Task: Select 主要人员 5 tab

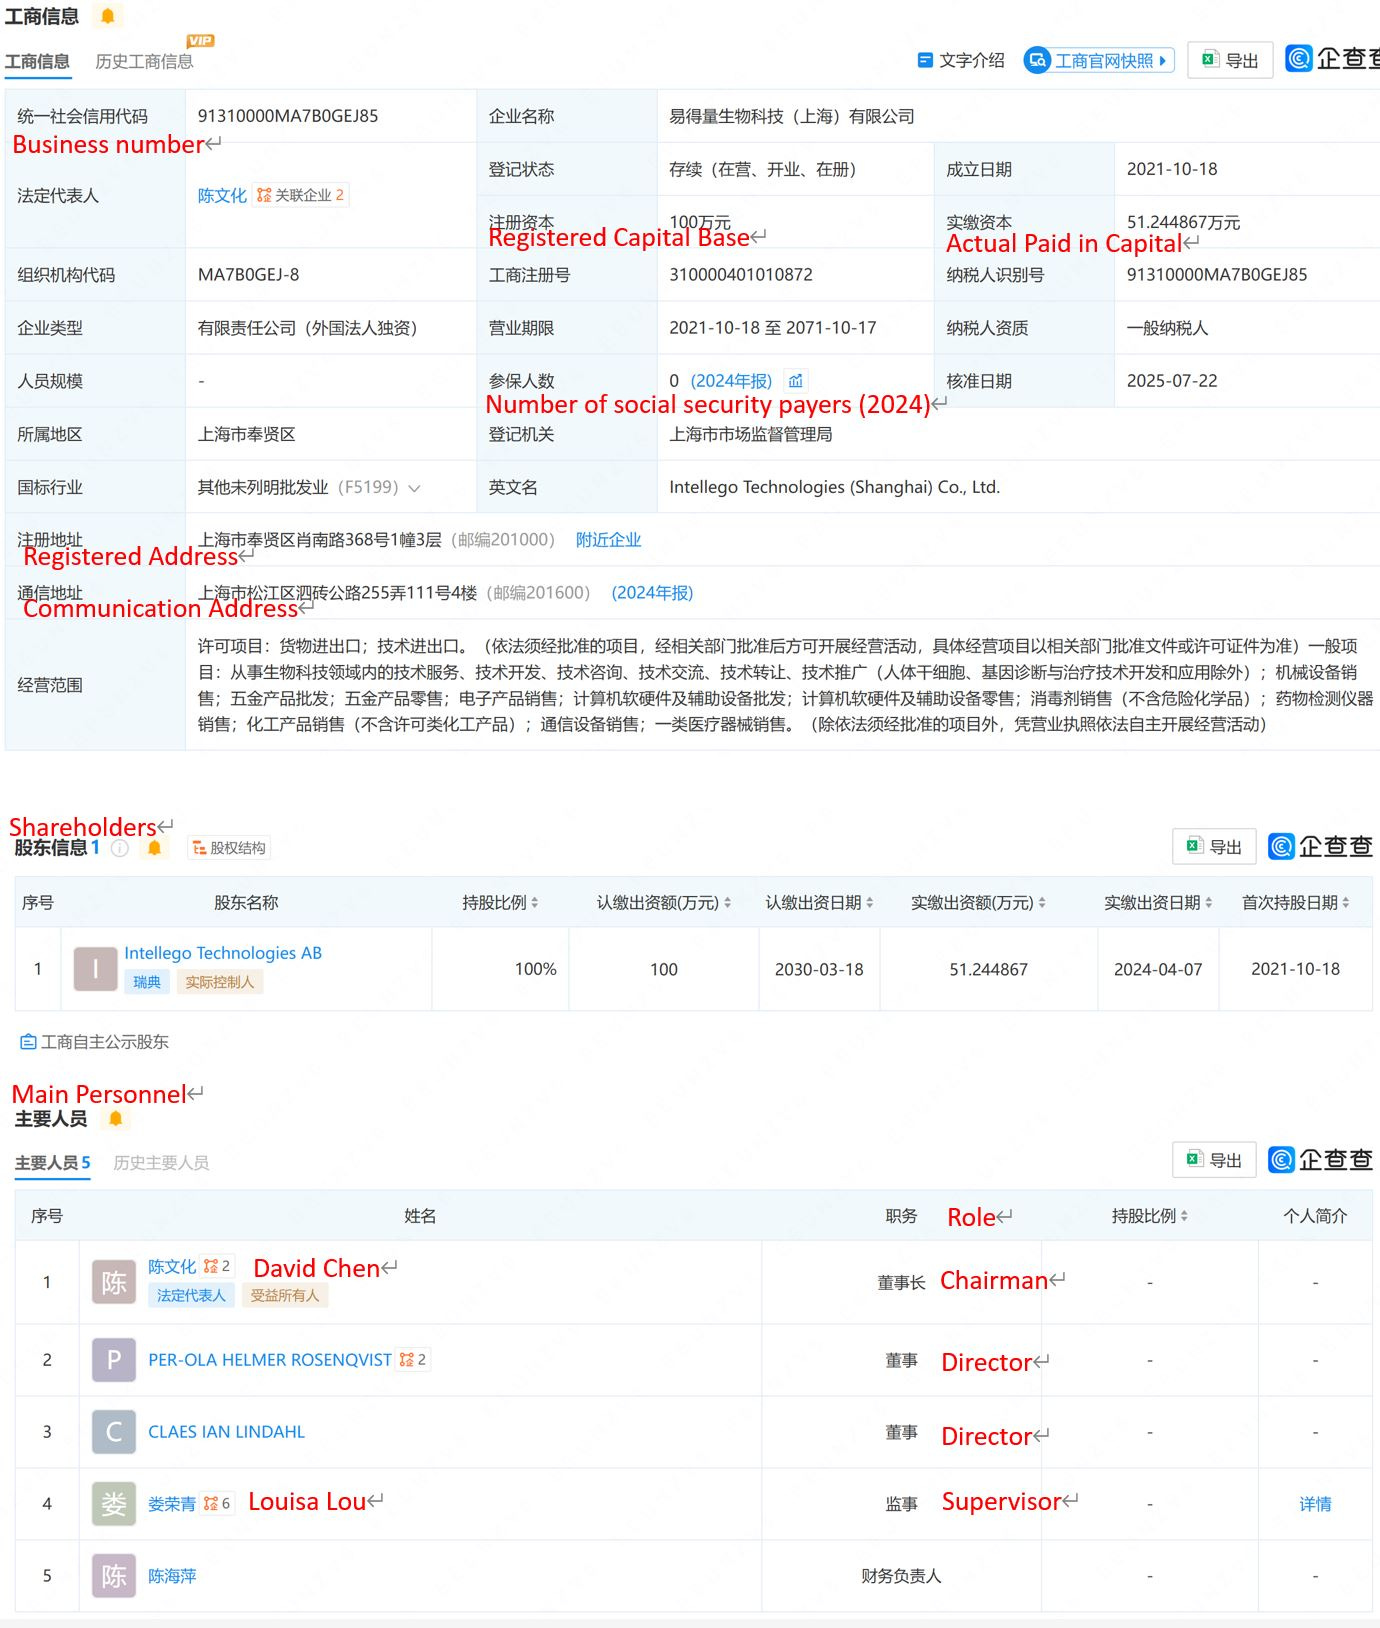Action: [52, 1163]
